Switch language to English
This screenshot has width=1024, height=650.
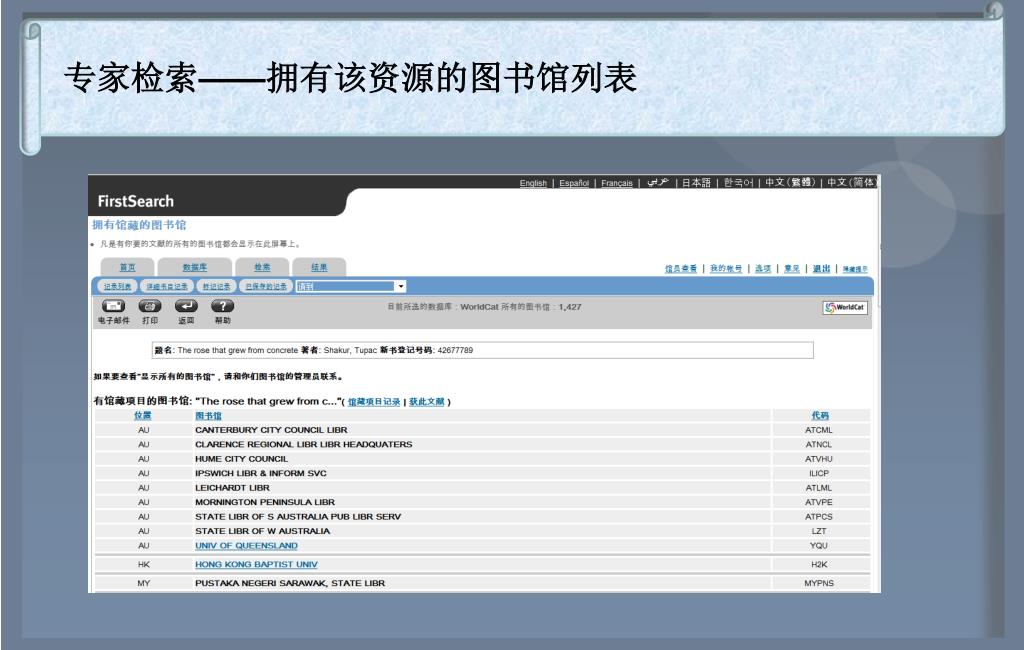point(533,183)
